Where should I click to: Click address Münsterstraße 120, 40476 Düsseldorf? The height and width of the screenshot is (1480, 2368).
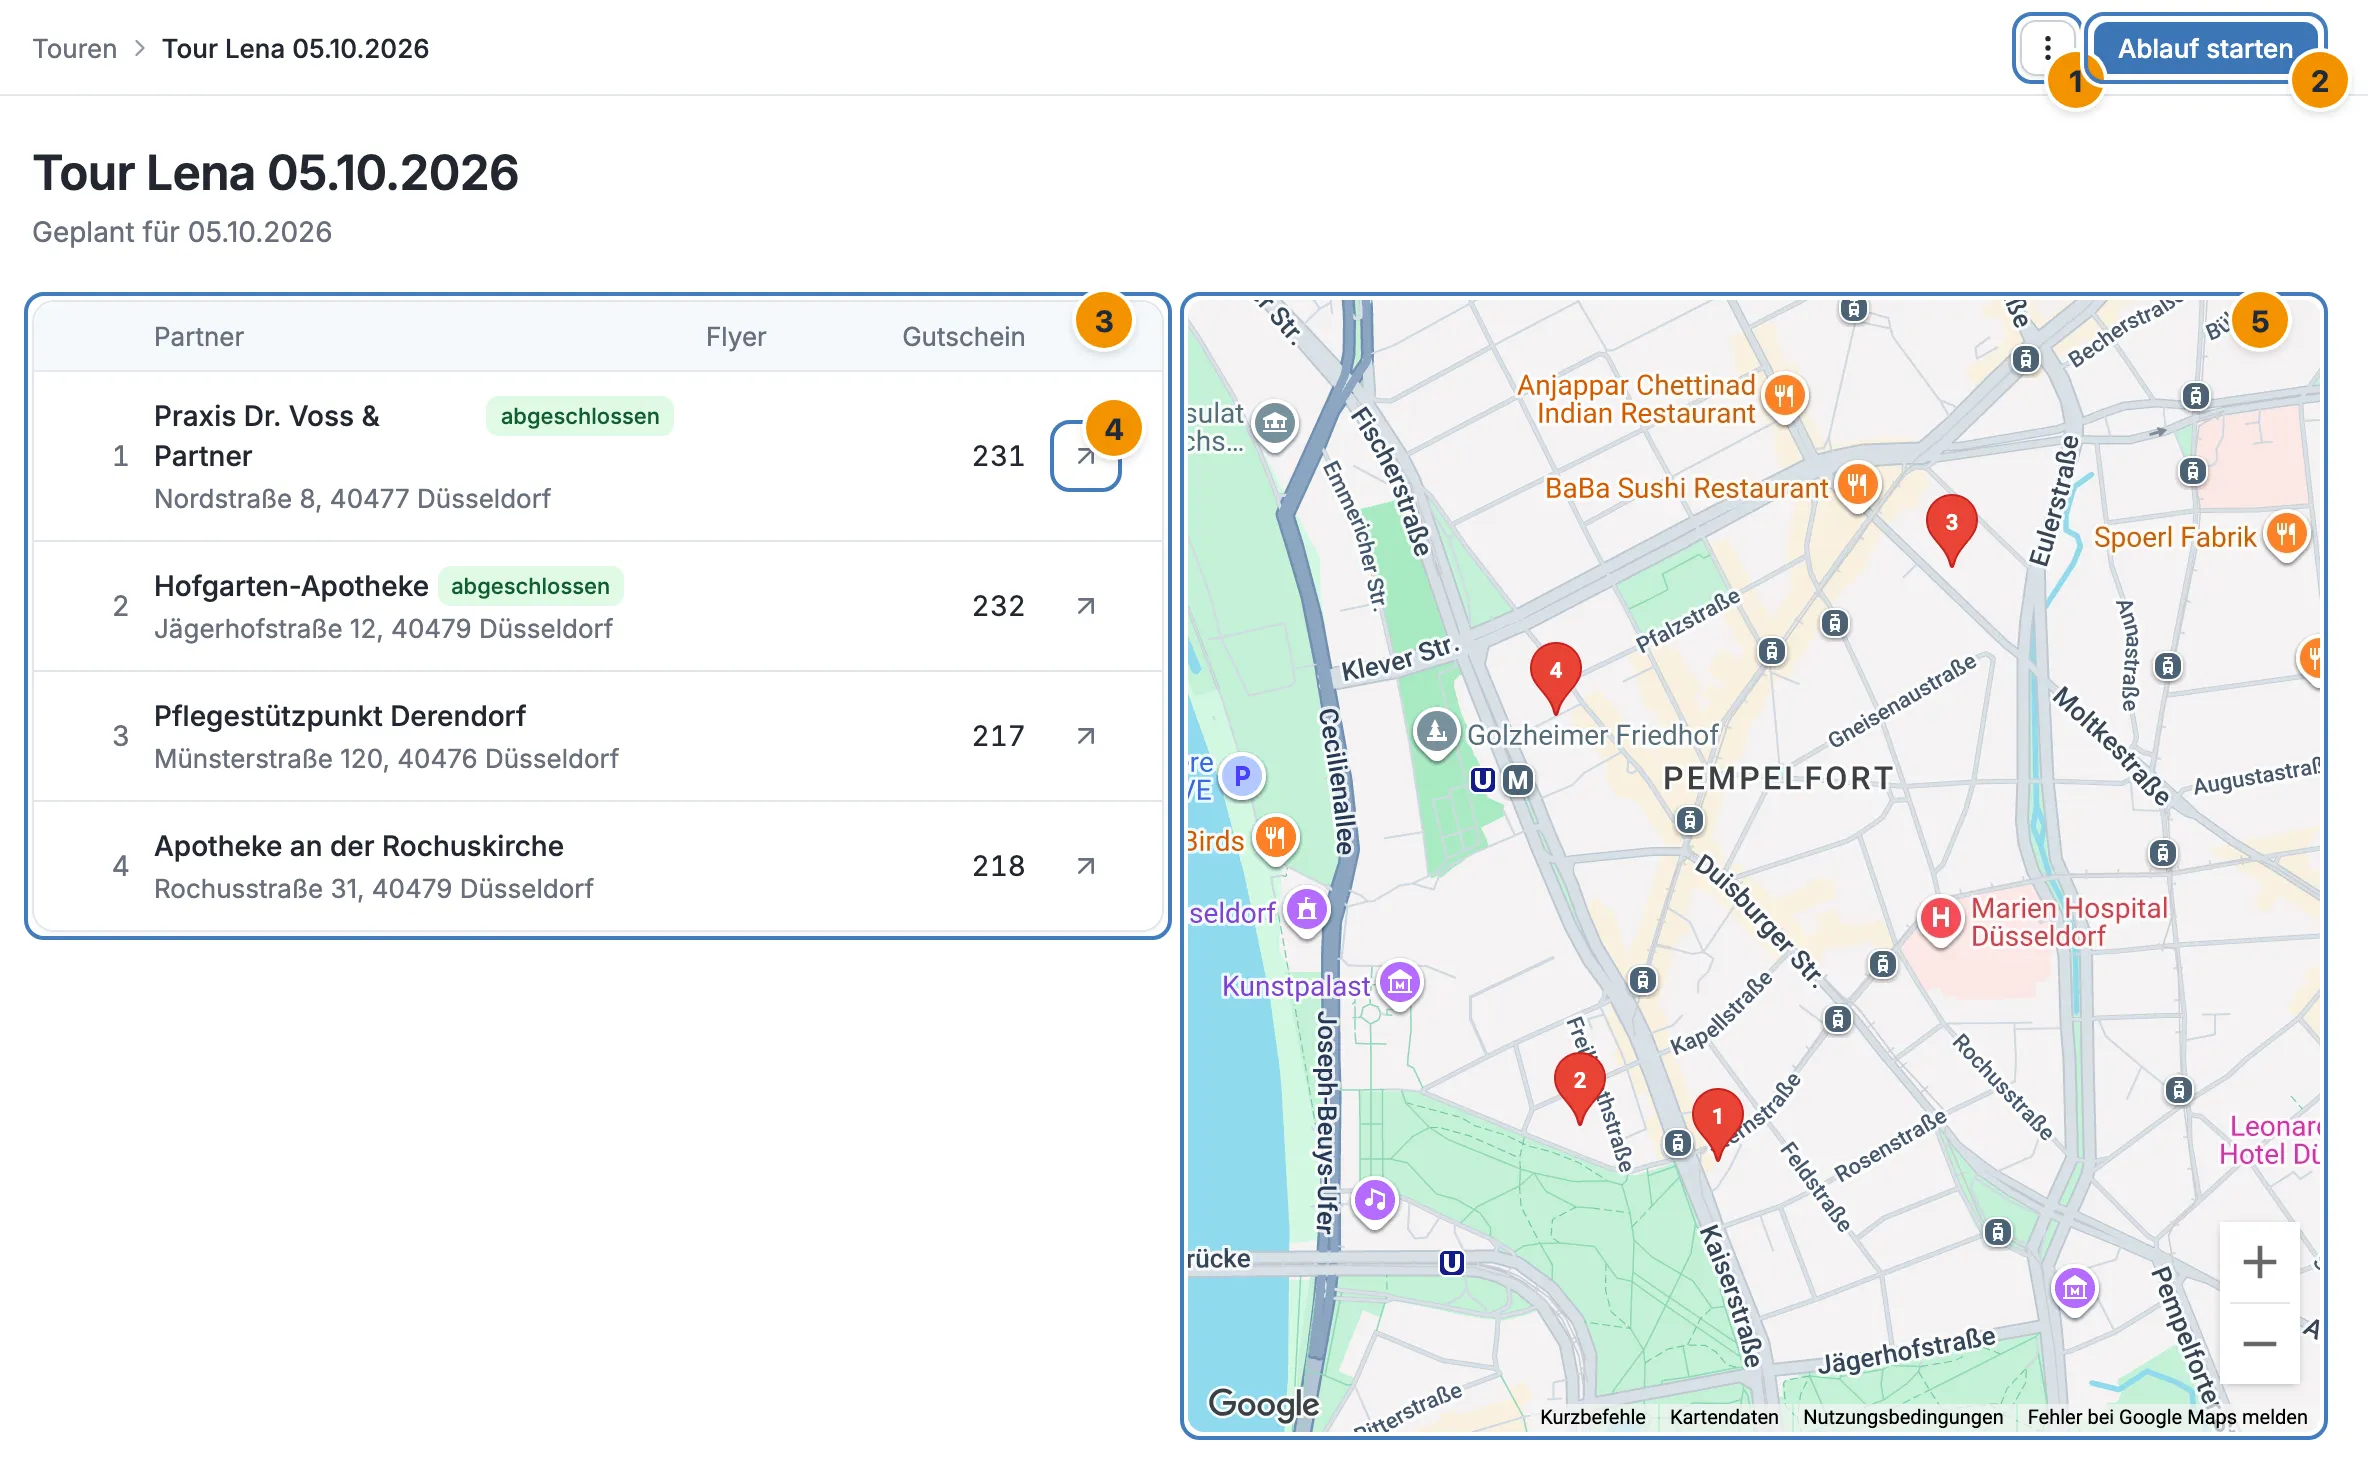coord(386,759)
